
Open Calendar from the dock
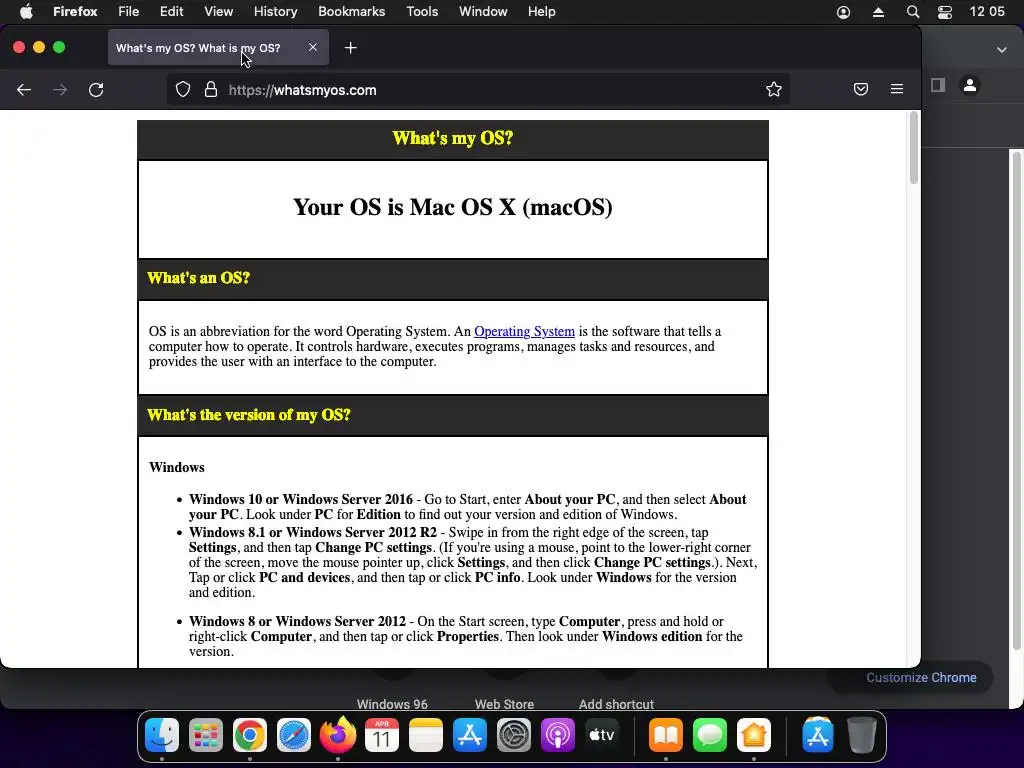tap(381, 735)
